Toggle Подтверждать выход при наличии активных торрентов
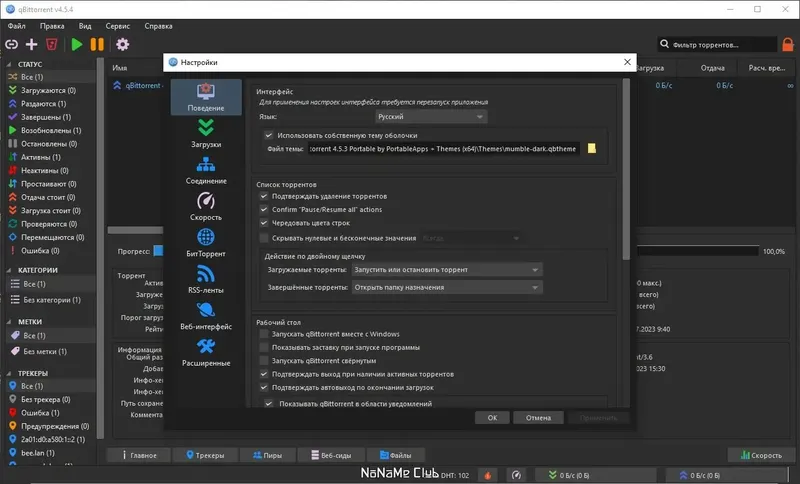Image resolution: width=800 pixels, height=484 pixels. click(264, 374)
